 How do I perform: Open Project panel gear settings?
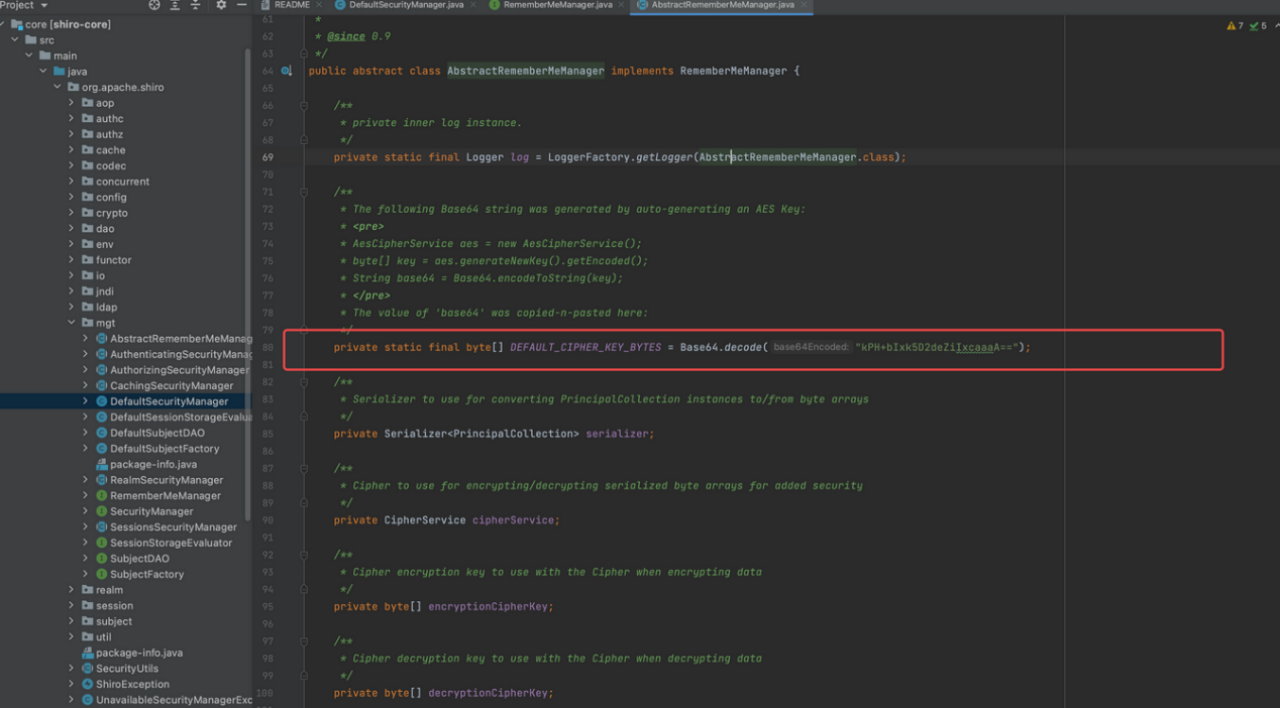[221, 5]
